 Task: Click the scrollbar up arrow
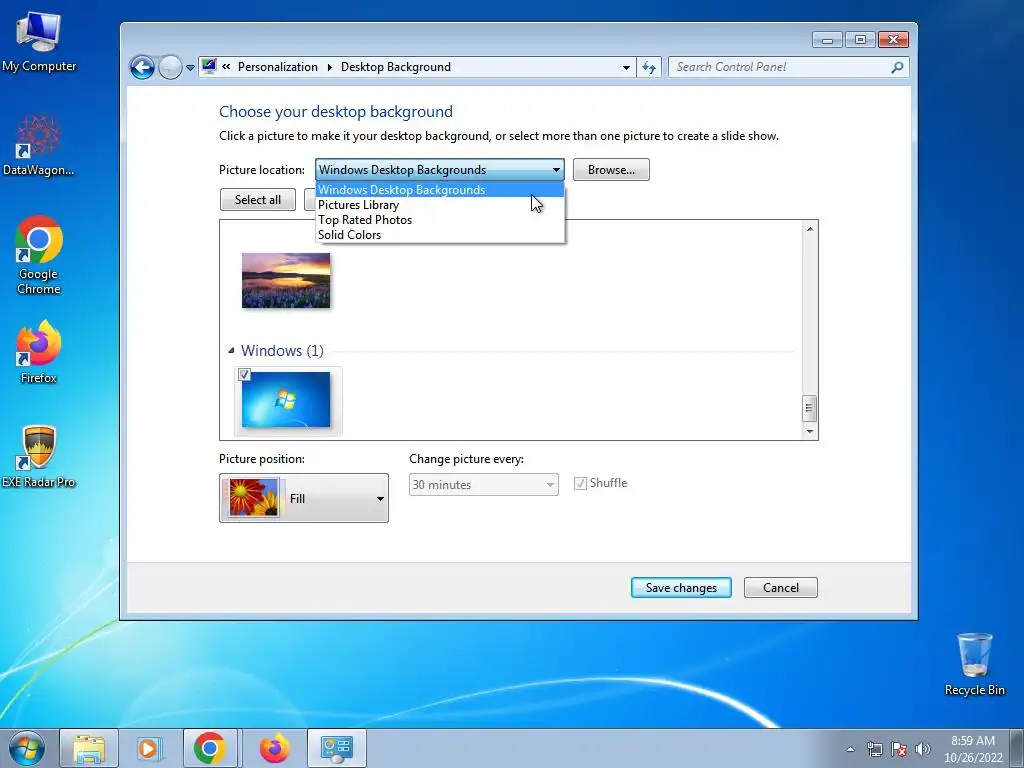pos(810,229)
